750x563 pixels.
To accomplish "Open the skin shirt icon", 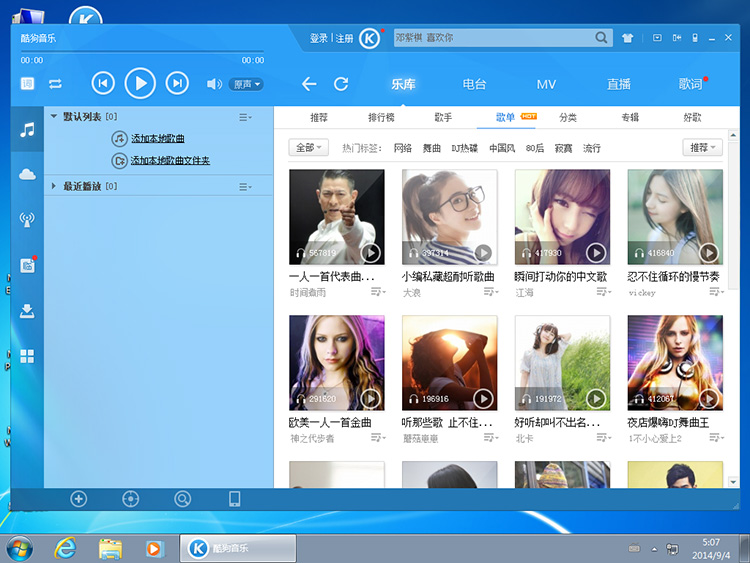I will click(628, 38).
